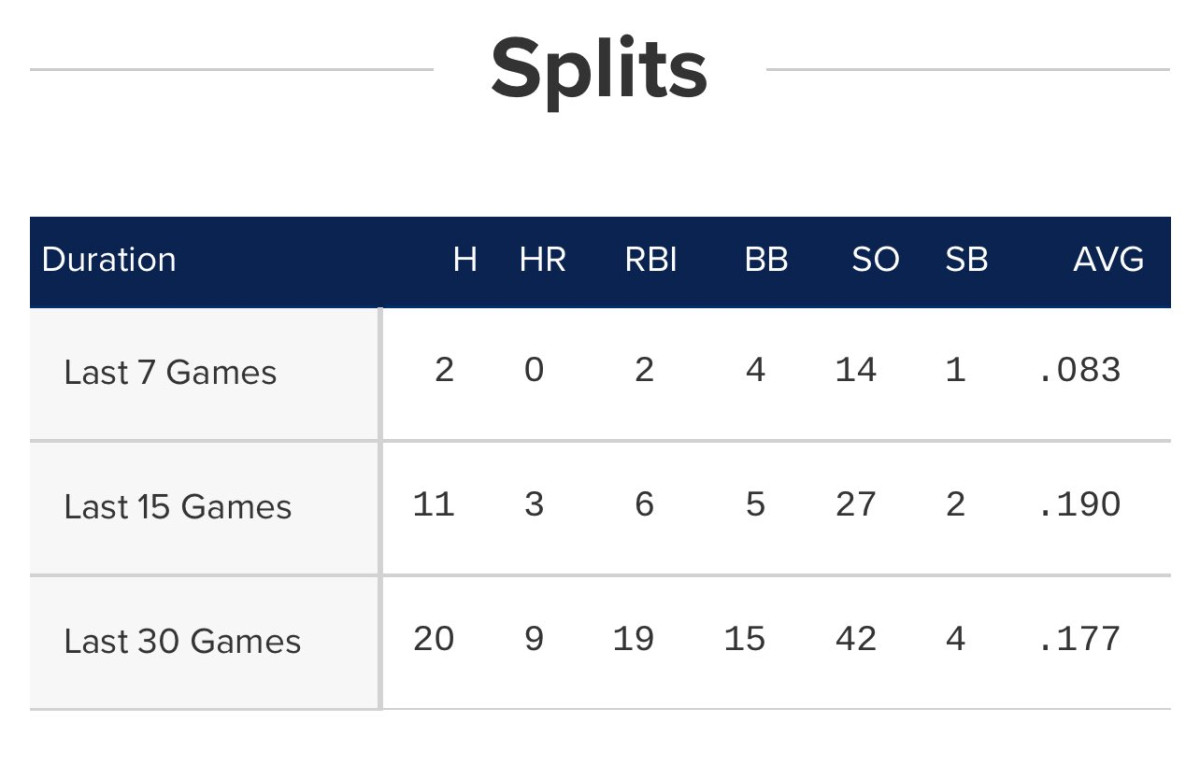This screenshot has height=779, width=1200.
Task: Click the BB column header
Action: 767,260
